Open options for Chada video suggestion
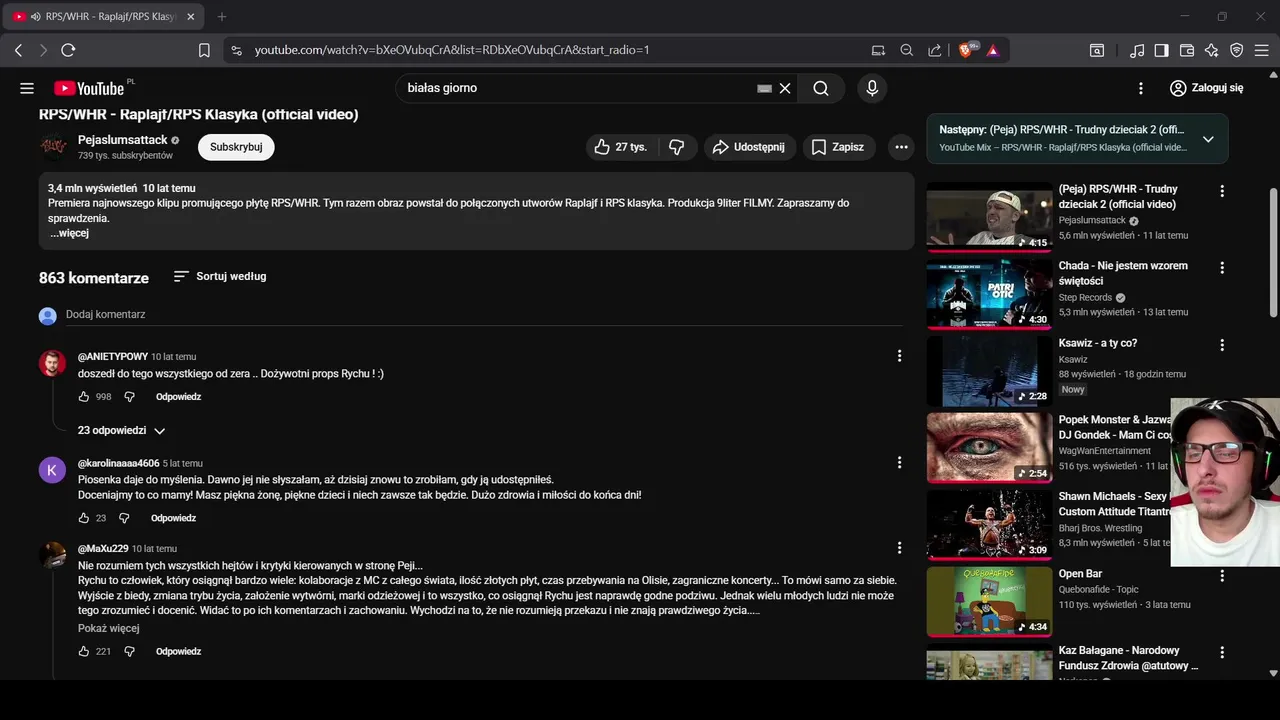 [1221, 268]
